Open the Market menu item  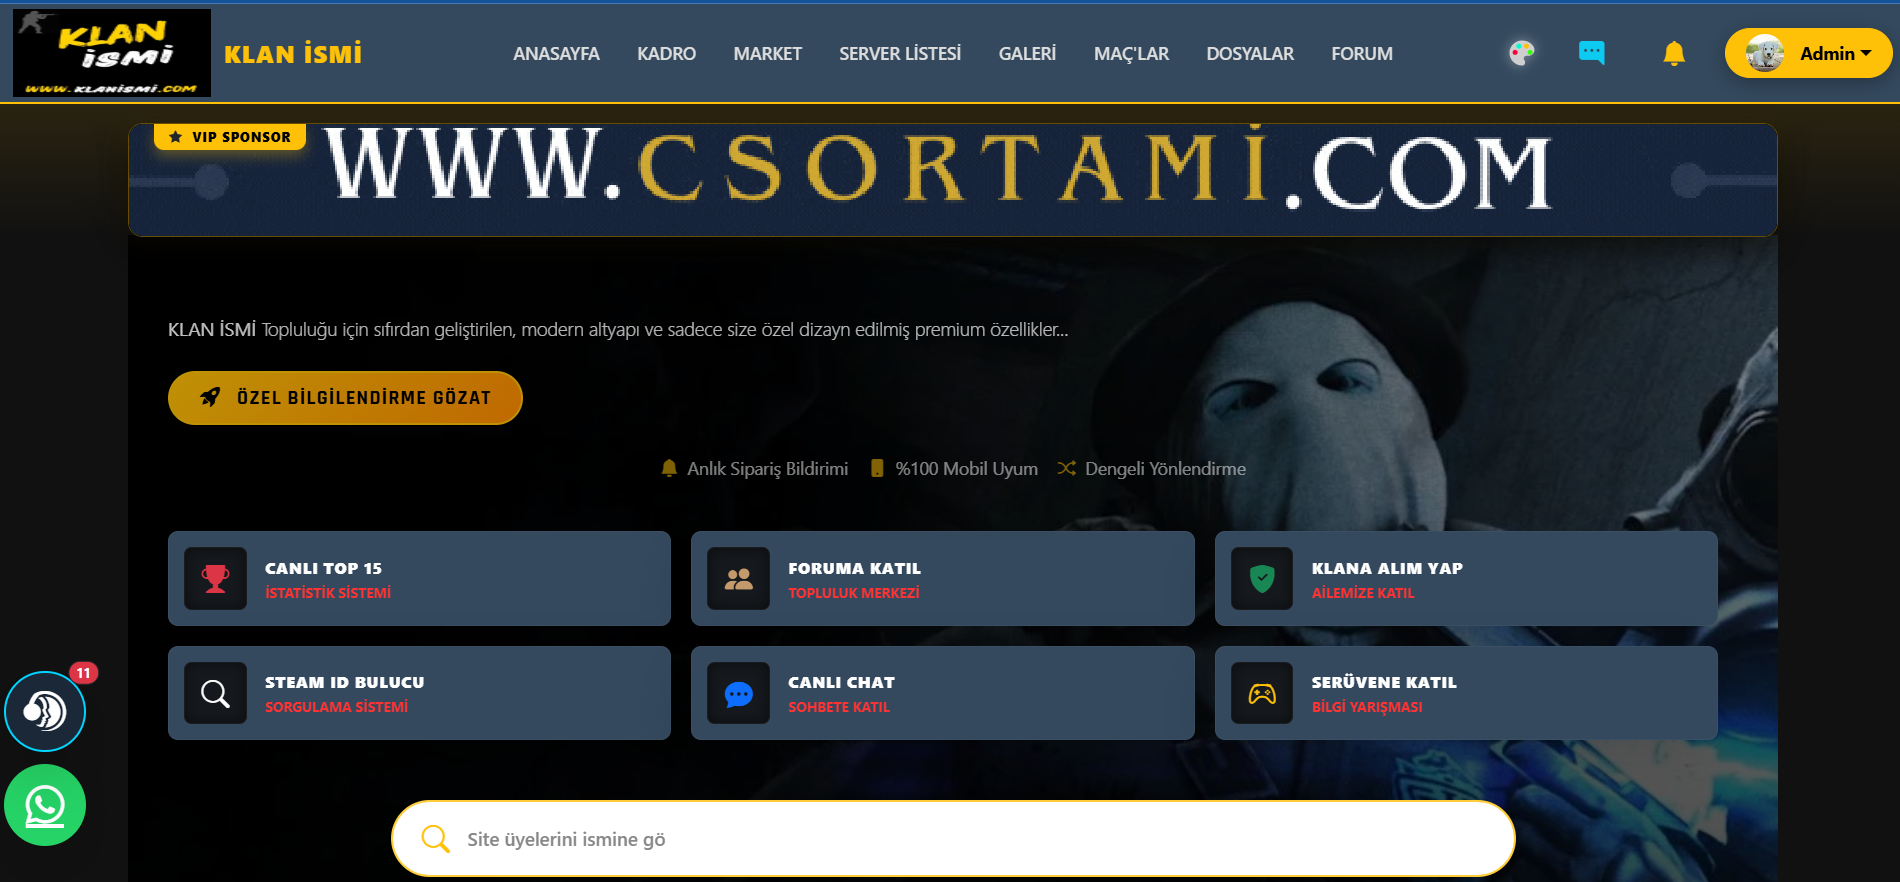(767, 54)
